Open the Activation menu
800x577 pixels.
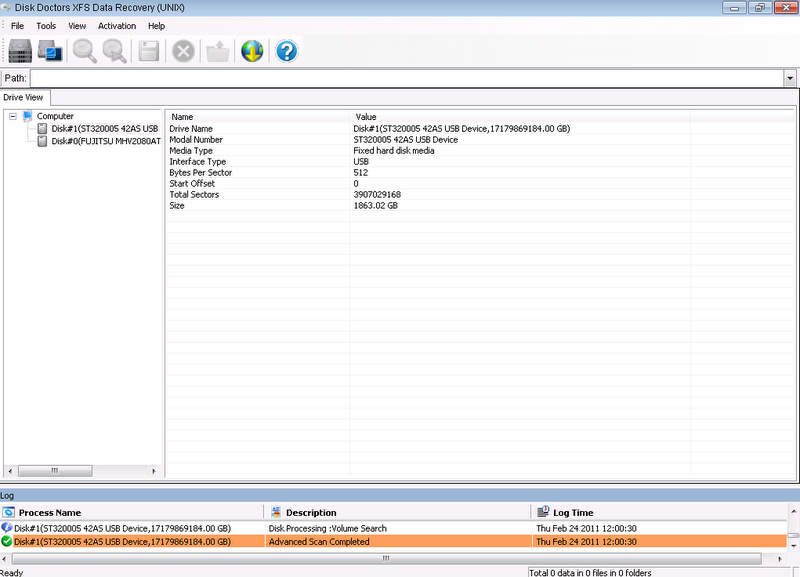click(x=117, y=26)
